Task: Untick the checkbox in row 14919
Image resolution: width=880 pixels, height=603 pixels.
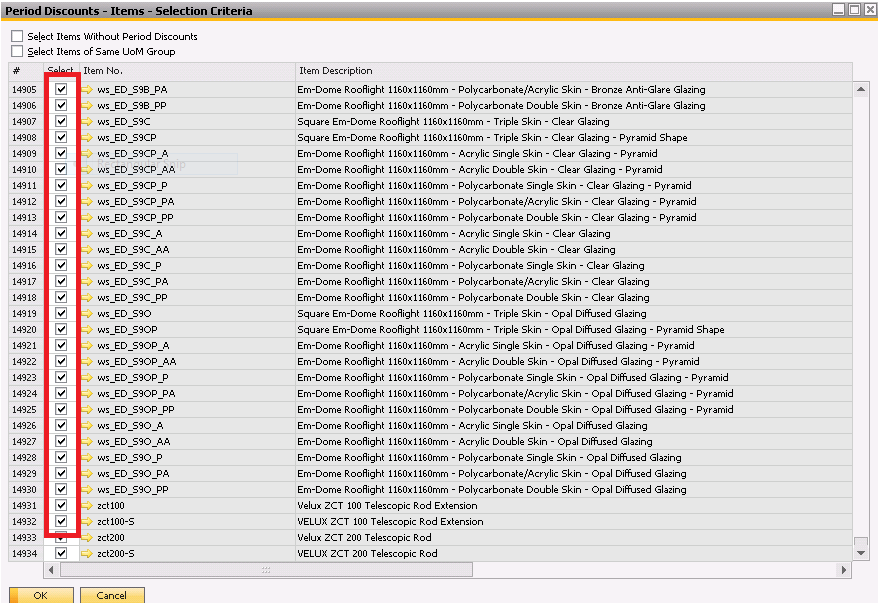Action: pyautogui.click(x=61, y=313)
